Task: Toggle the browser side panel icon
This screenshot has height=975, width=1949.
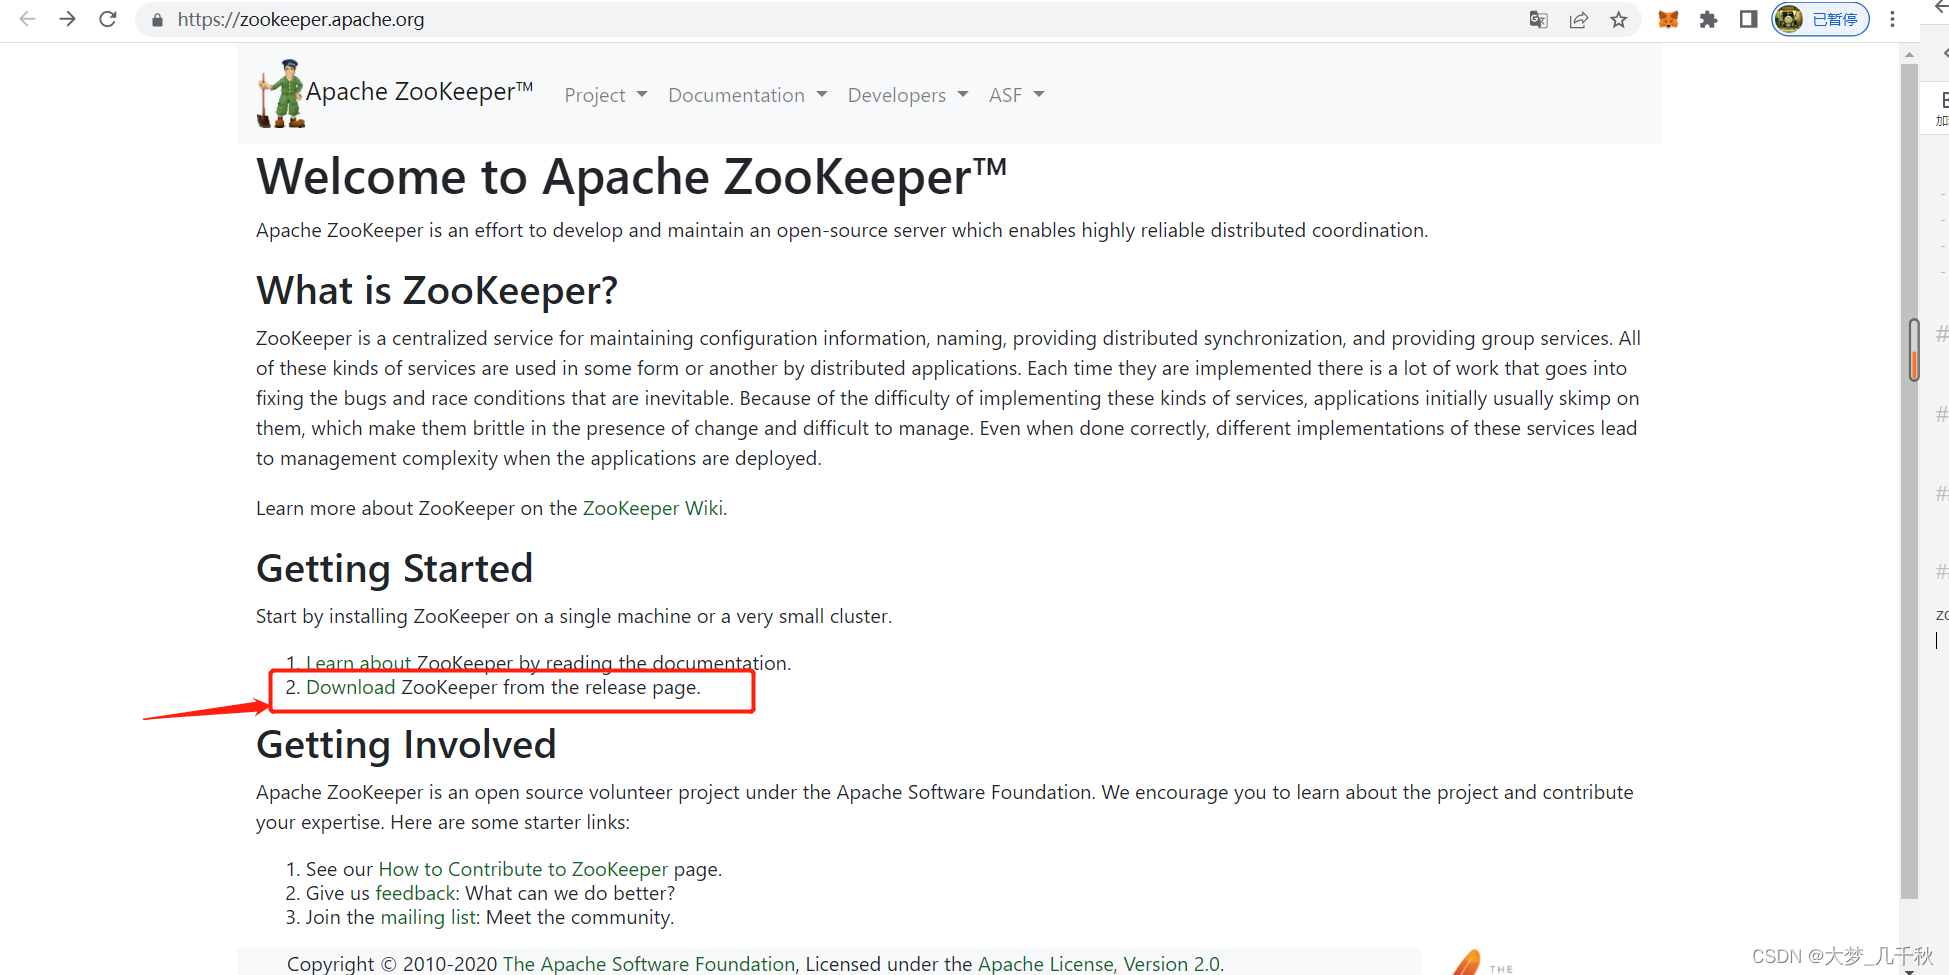Action: [1748, 19]
